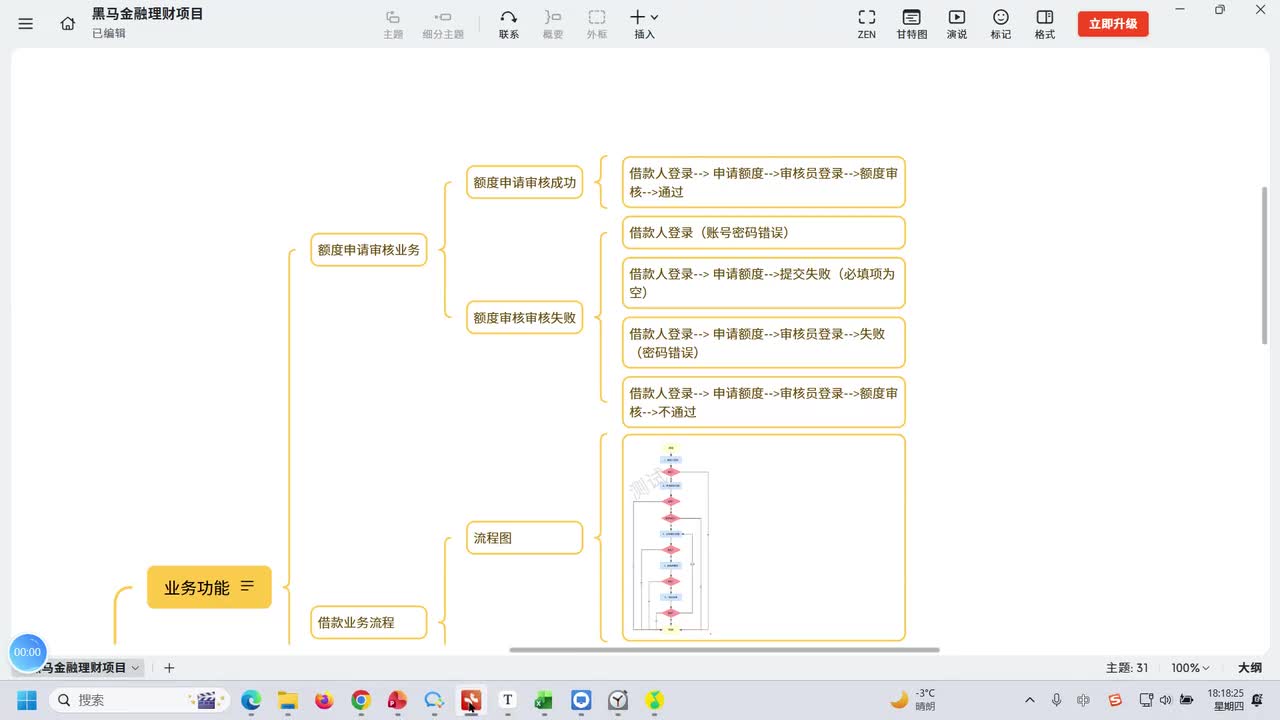
Task: Select the 额度申请审核成功 node
Action: [524, 182]
